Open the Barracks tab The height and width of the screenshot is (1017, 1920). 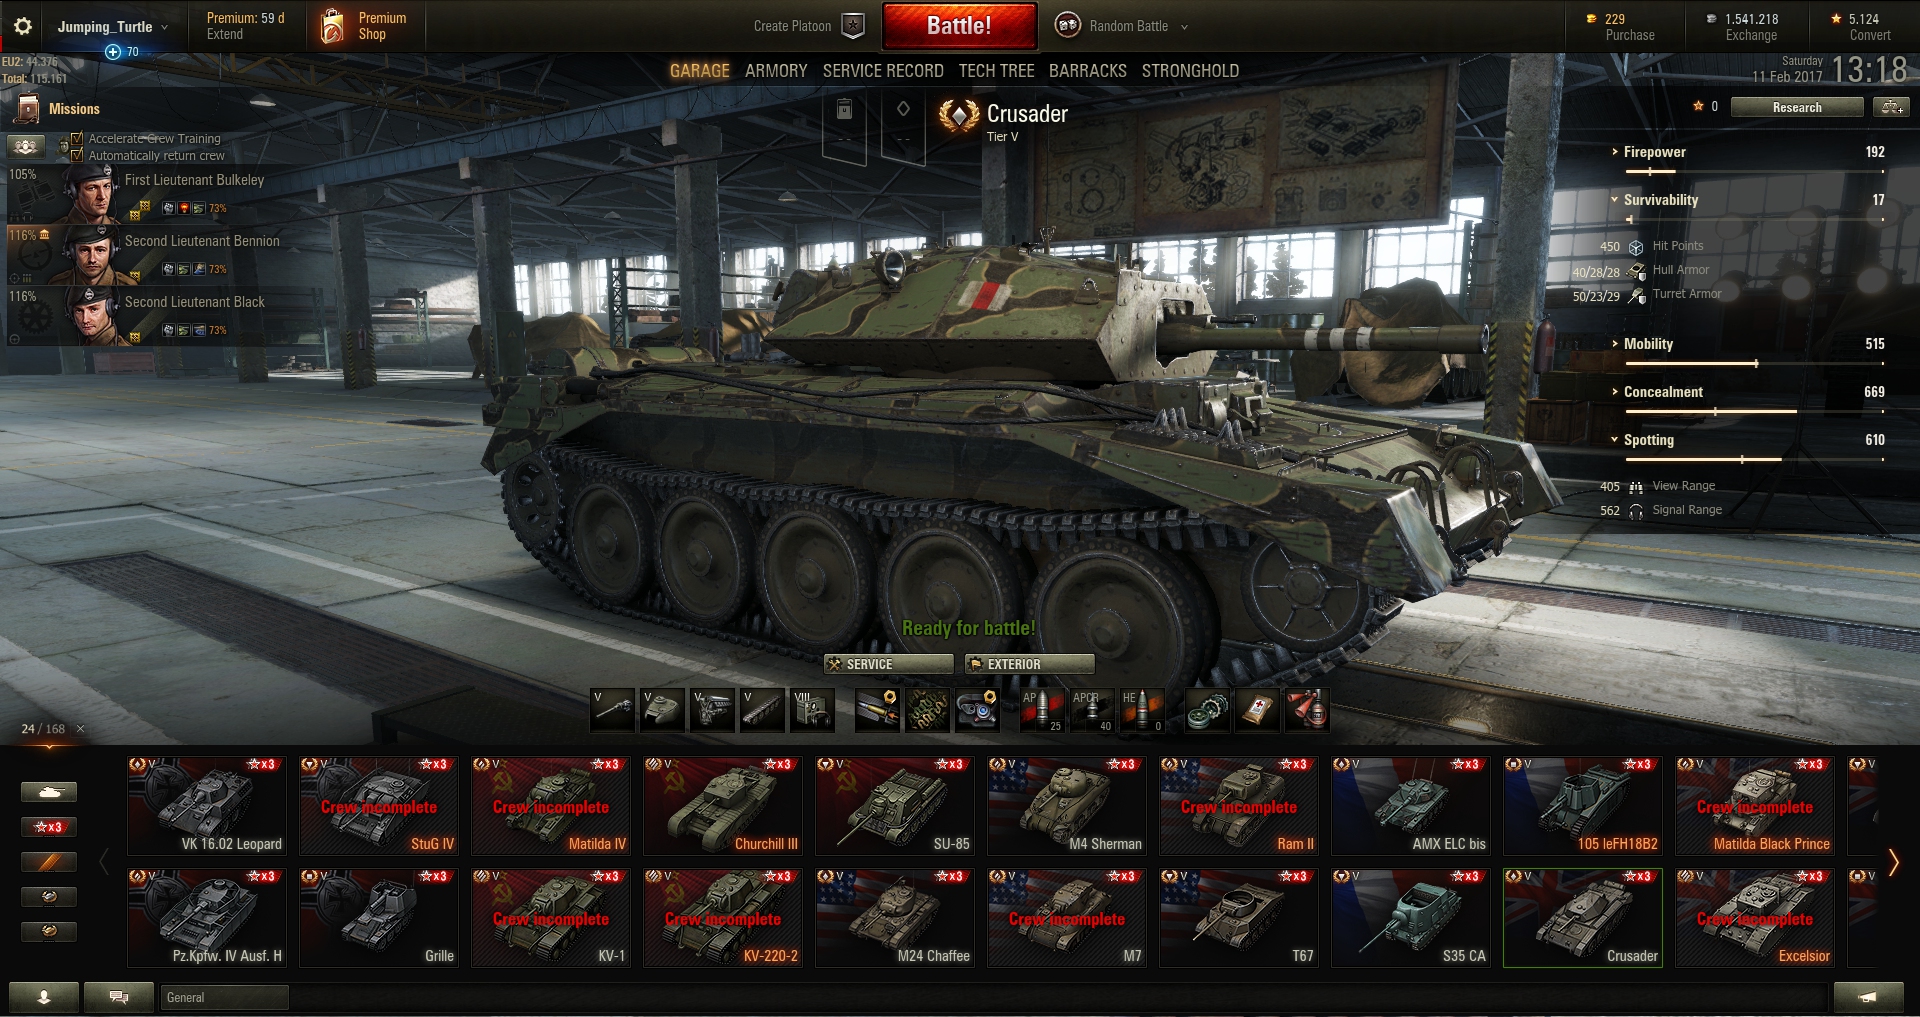pyautogui.click(x=1087, y=71)
